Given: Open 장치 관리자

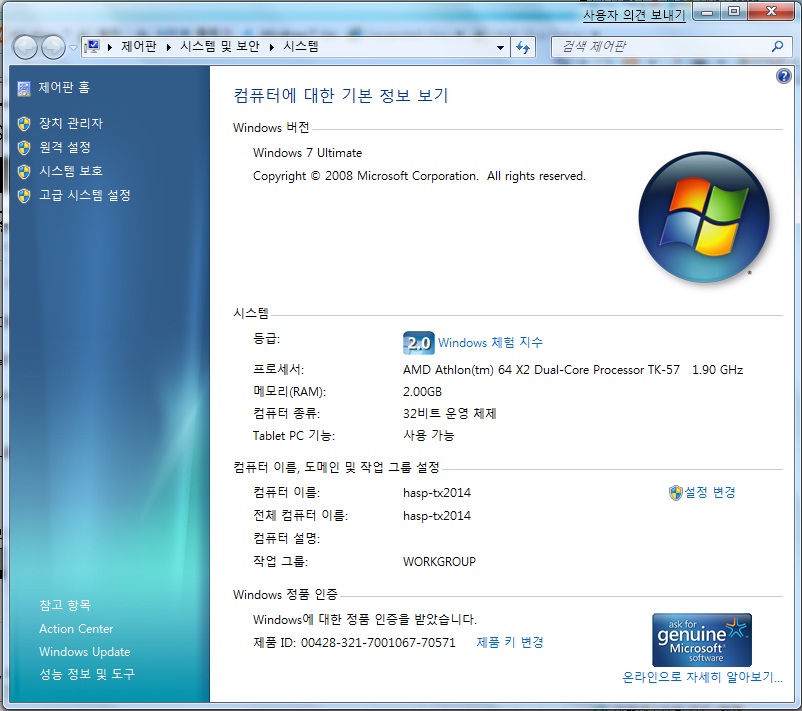Looking at the screenshot, I should click(71, 123).
